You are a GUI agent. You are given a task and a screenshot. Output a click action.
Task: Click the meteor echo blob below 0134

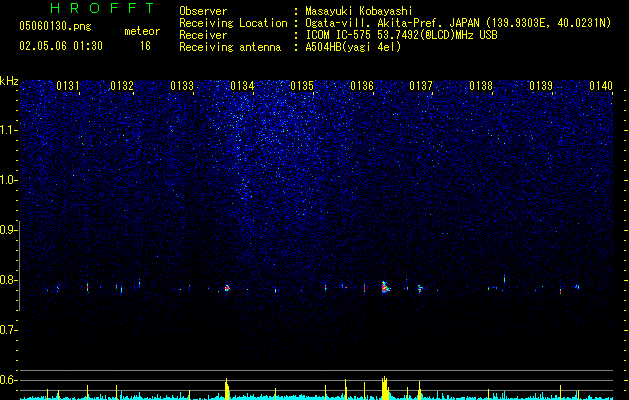click(227, 287)
